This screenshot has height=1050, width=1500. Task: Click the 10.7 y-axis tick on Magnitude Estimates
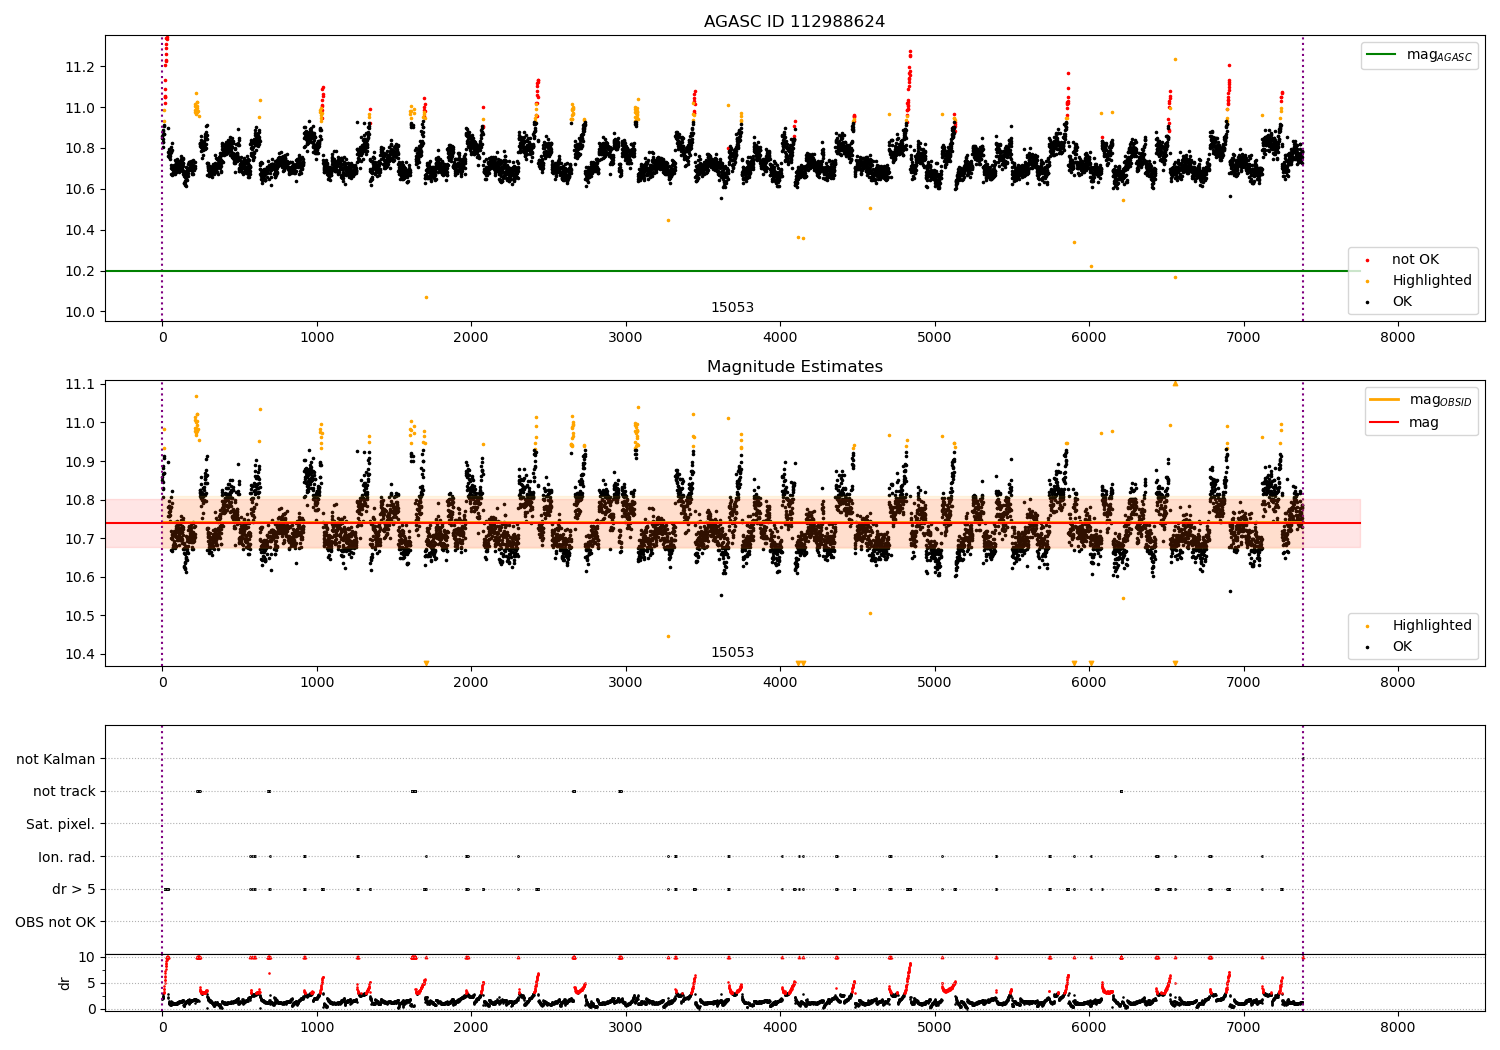79,539
